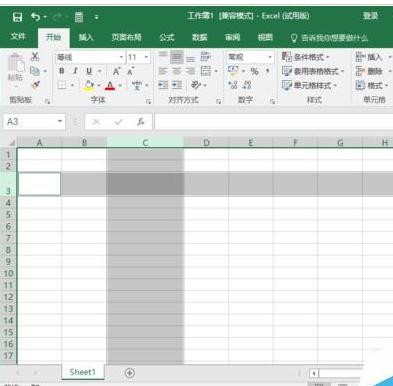Click the Undo arrow icon
This screenshot has width=393, height=386.
click(35, 16)
